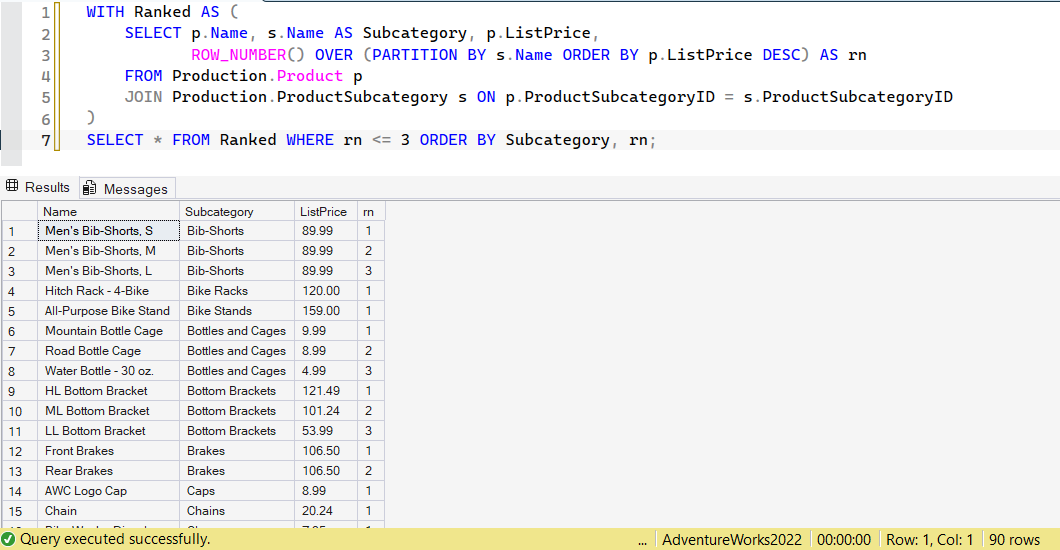
Task: Click the cell "All-Purpose Bike Stand"
Action: click(x=108, y=311)
